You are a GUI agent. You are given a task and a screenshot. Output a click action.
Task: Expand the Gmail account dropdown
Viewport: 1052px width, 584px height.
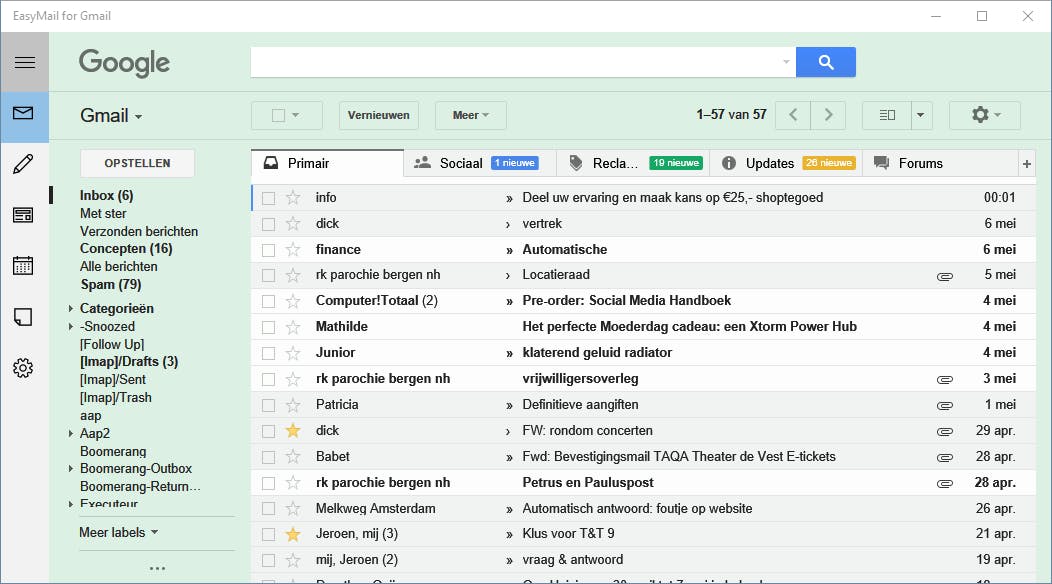111,116
